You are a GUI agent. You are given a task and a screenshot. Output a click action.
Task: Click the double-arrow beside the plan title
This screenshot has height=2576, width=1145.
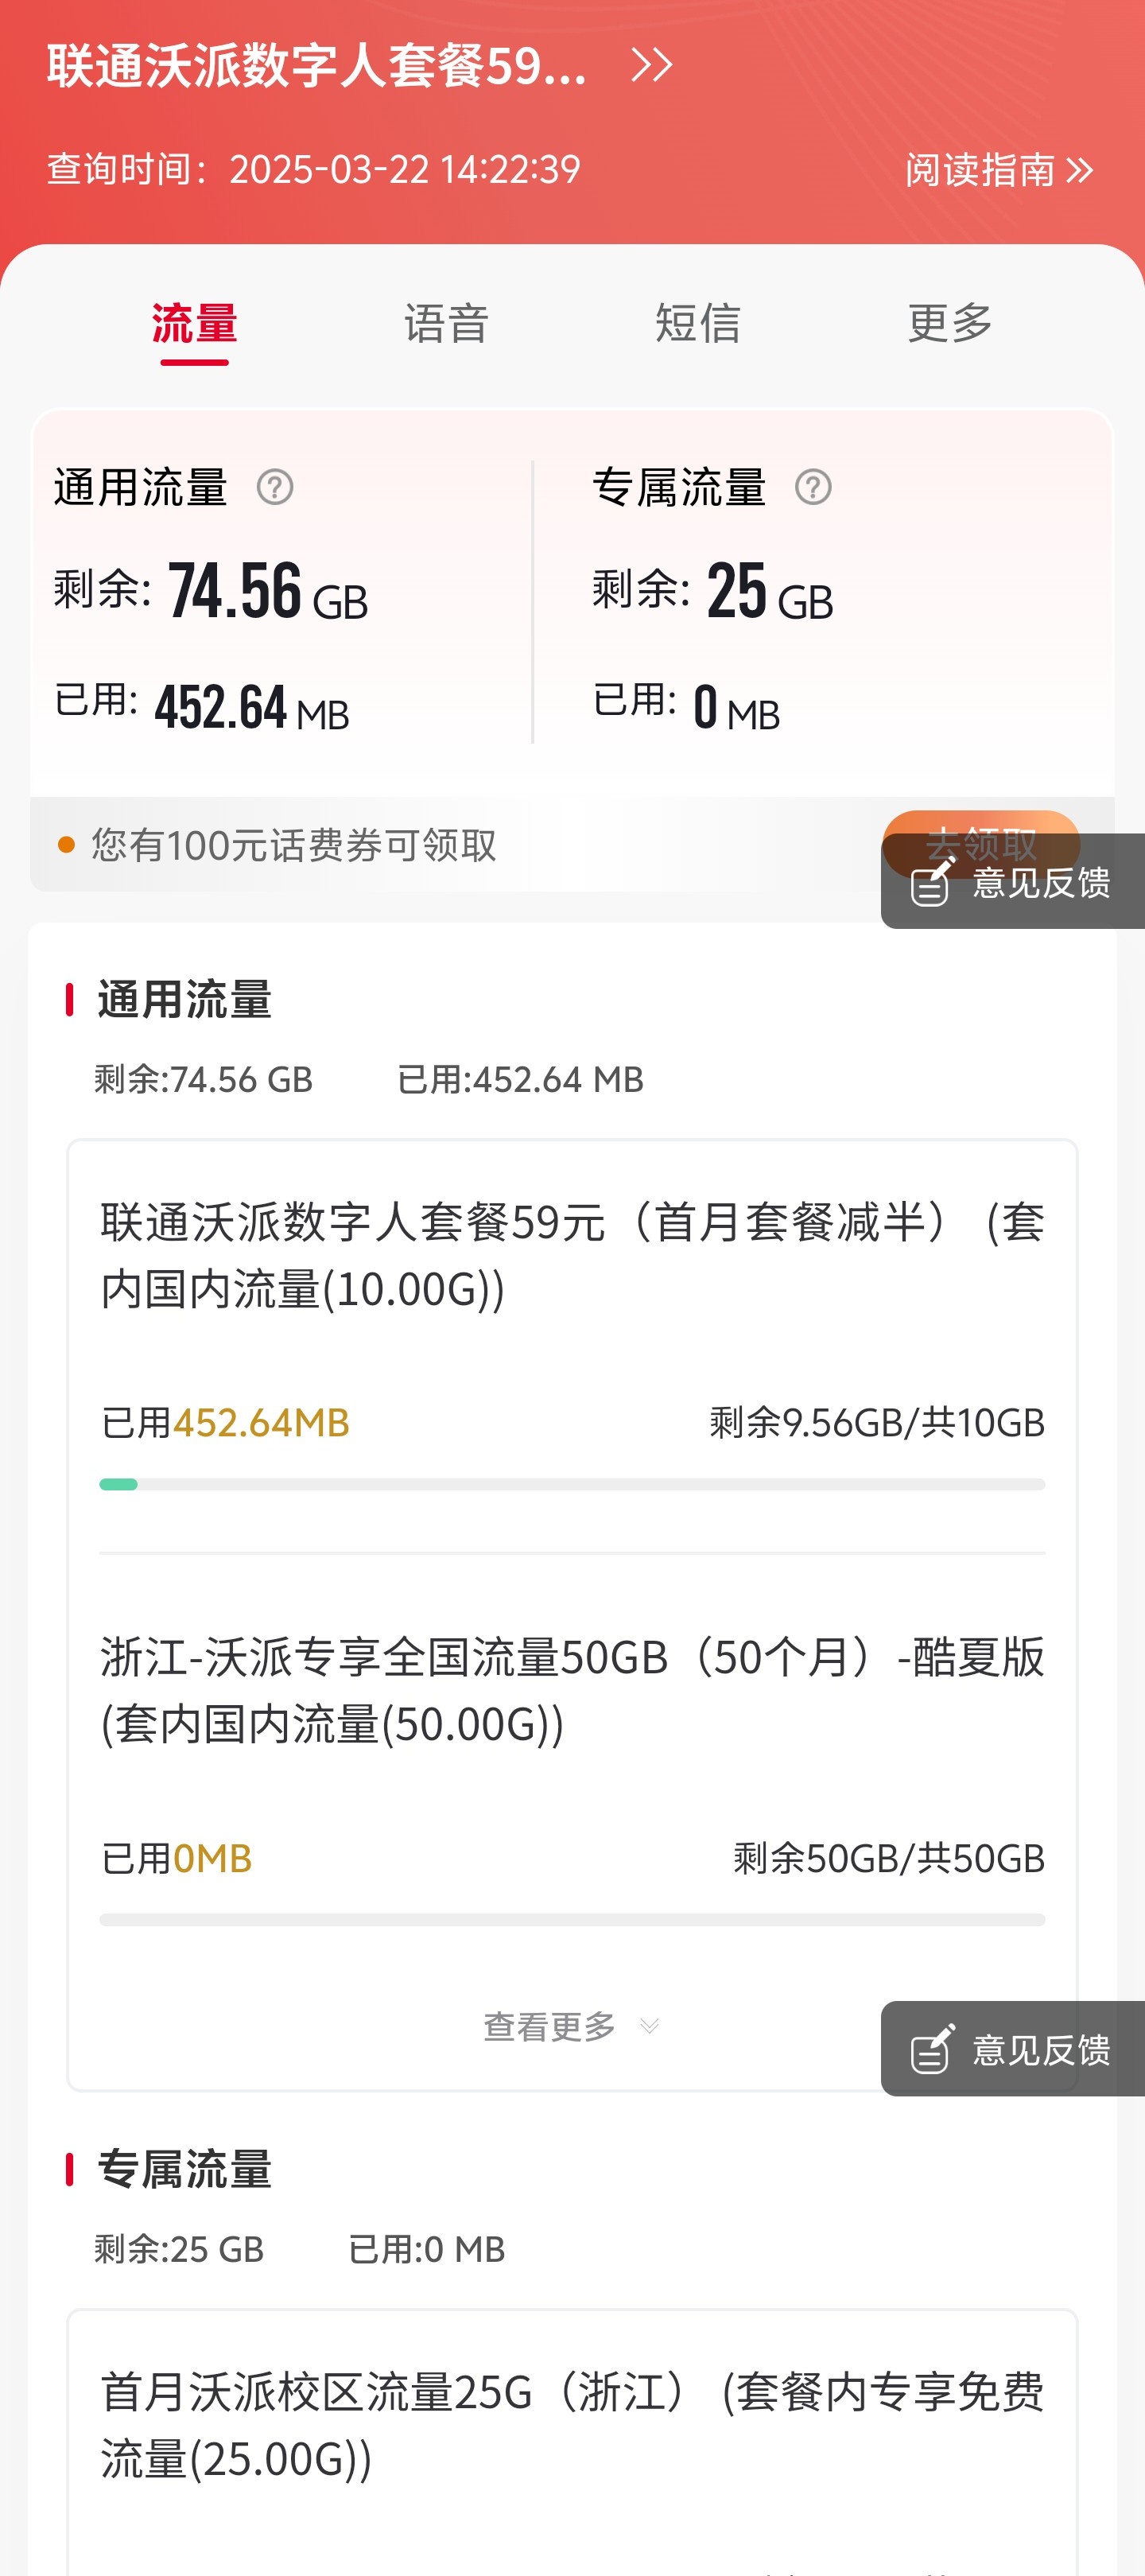coord(652,66)
